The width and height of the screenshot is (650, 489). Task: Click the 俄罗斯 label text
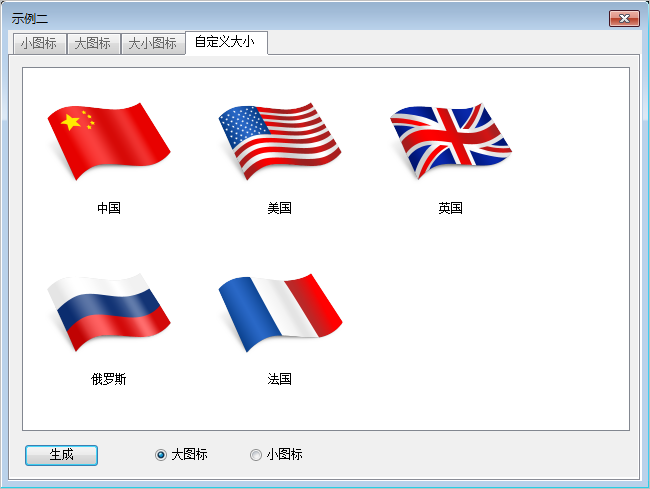pos(109,379)
